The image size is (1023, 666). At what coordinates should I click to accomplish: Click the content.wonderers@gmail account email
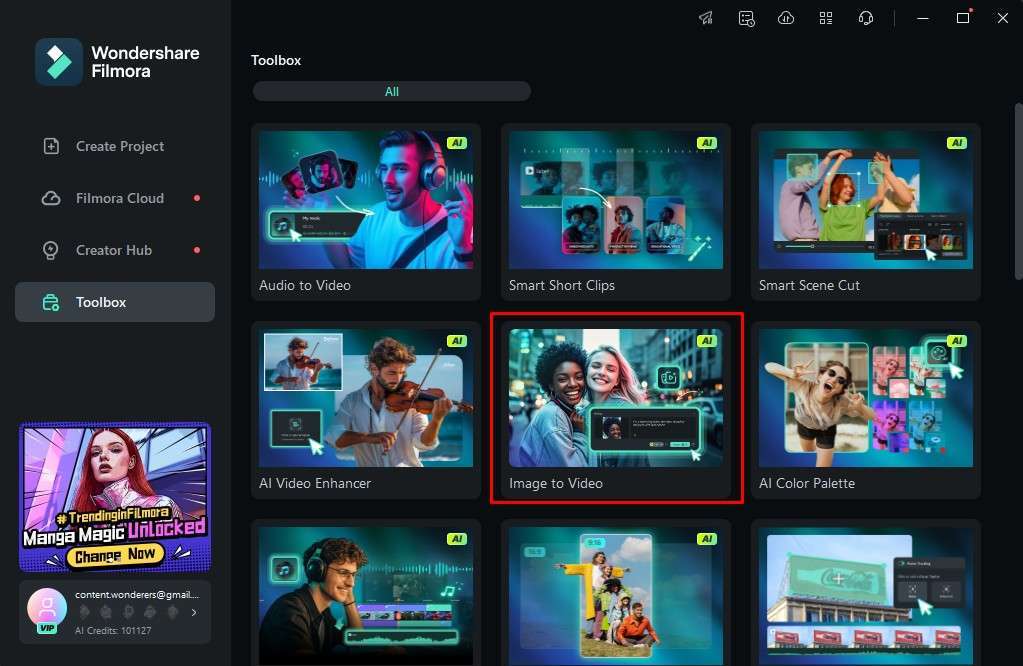(137, 594)
